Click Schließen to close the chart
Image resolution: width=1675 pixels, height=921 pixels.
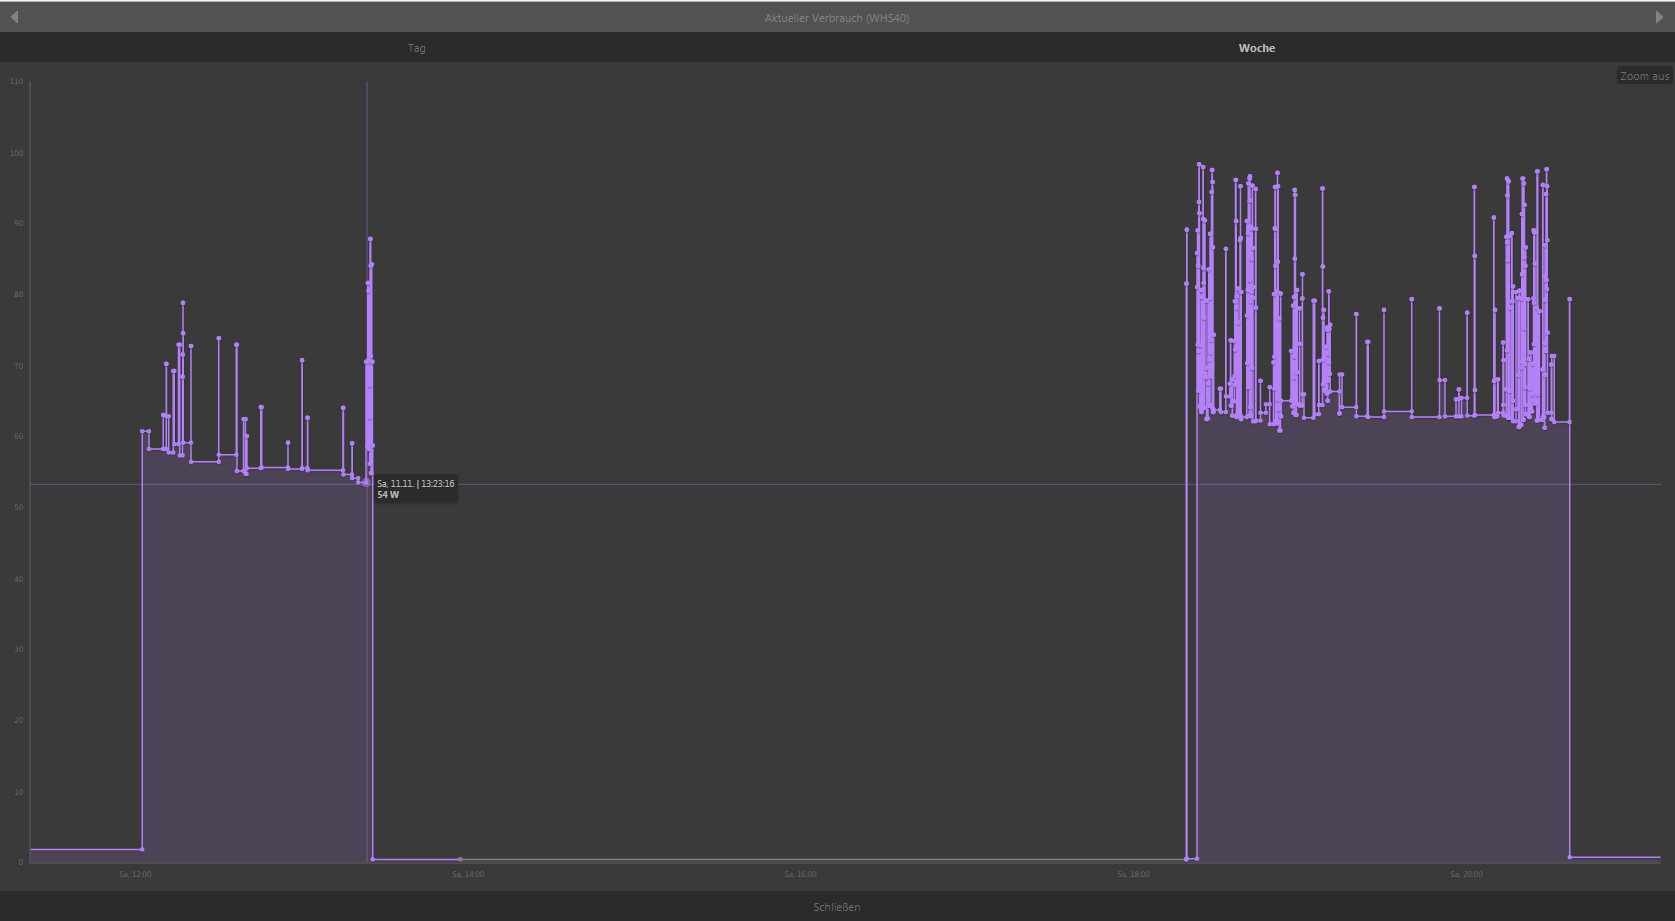click(x=837, y=907)
